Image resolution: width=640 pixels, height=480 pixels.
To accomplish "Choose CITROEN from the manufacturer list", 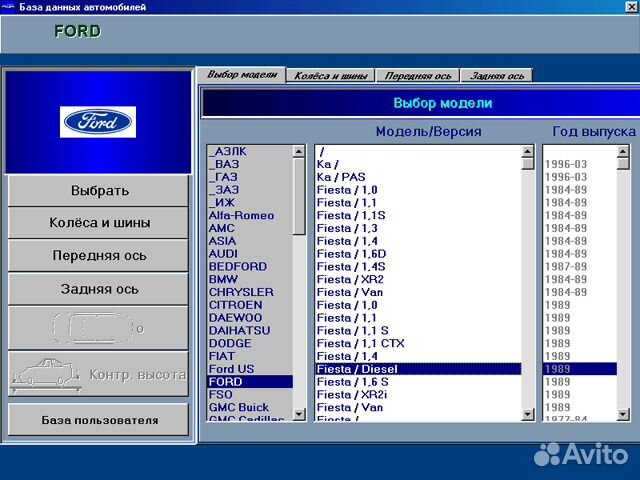I will tap(236, 305).
